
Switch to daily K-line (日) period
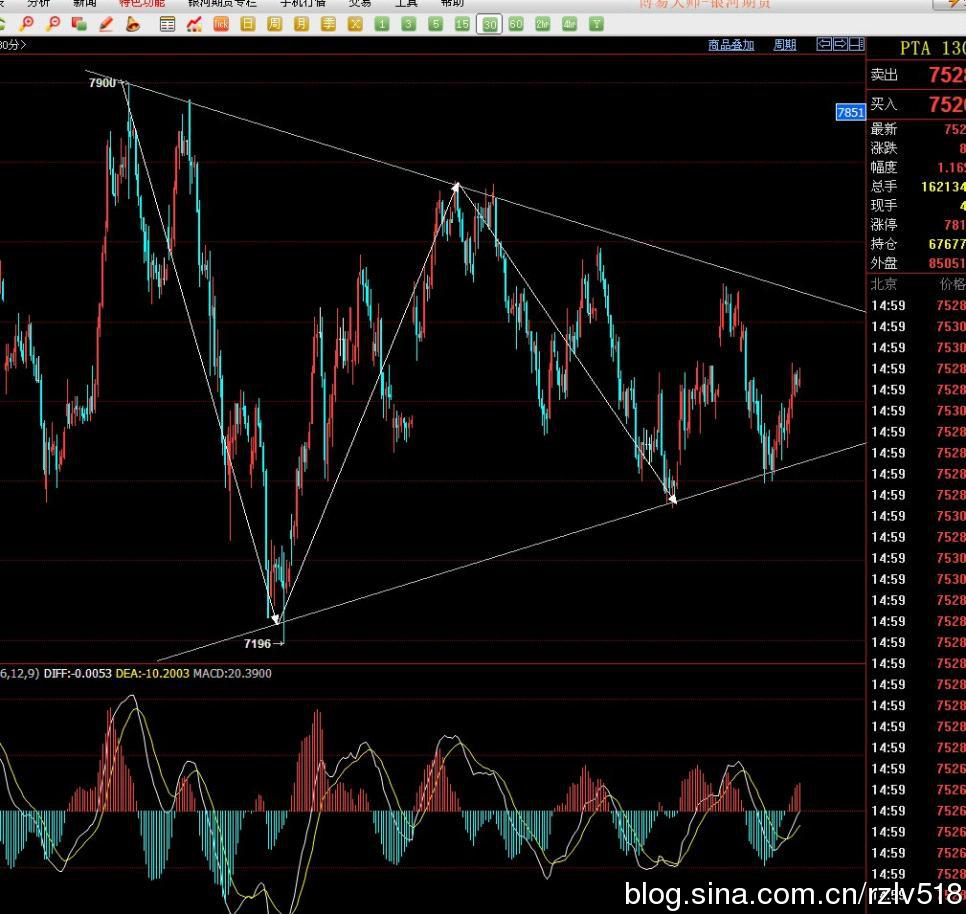[247, 24]
